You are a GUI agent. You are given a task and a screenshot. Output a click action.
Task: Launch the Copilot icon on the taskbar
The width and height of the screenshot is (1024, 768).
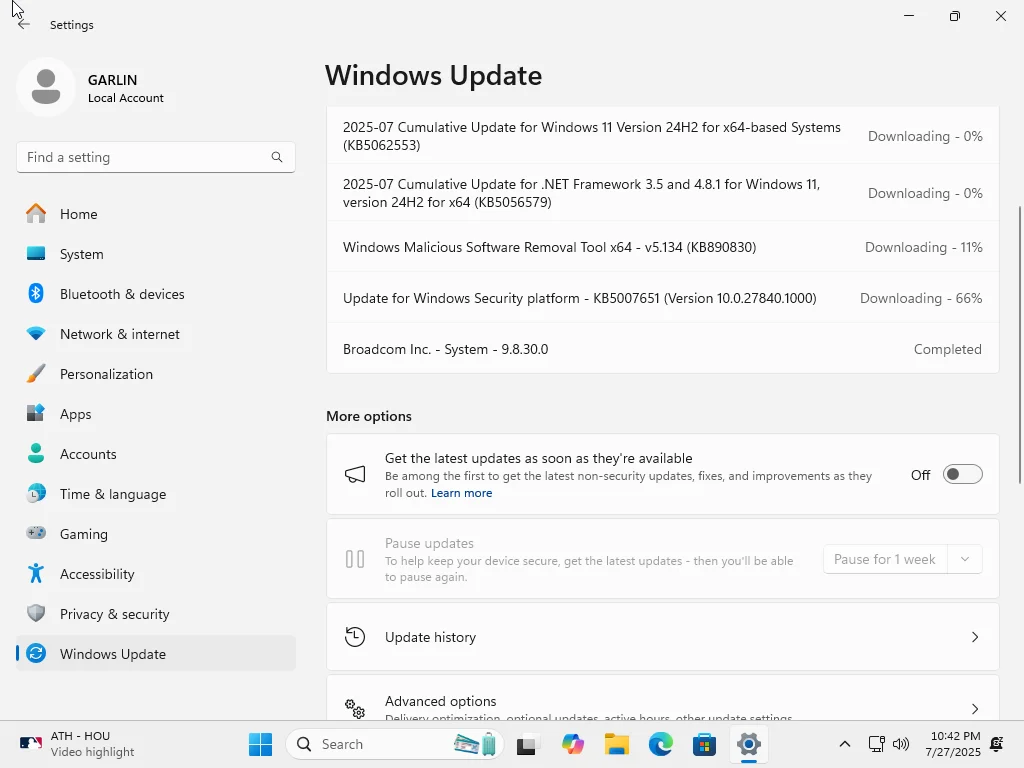point(573,744)
